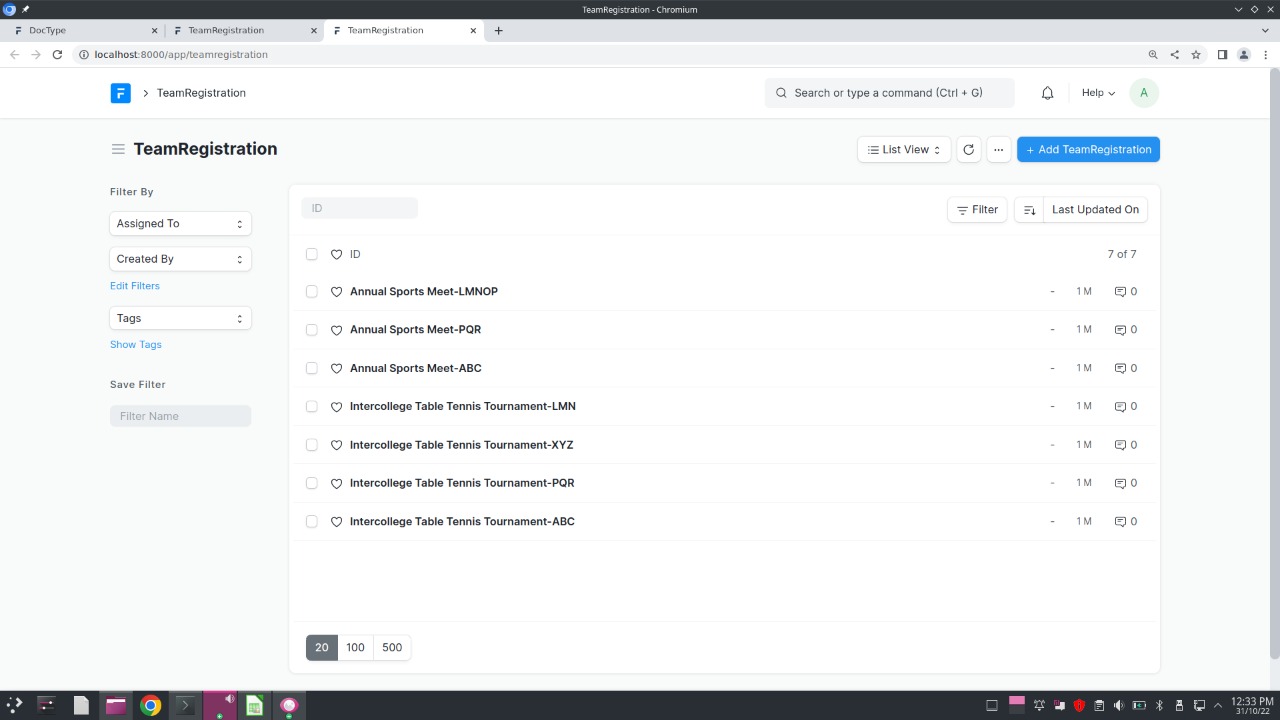Check the Annual Sports Meet-ABC row
1280x720 pixels.
point(312,368)
